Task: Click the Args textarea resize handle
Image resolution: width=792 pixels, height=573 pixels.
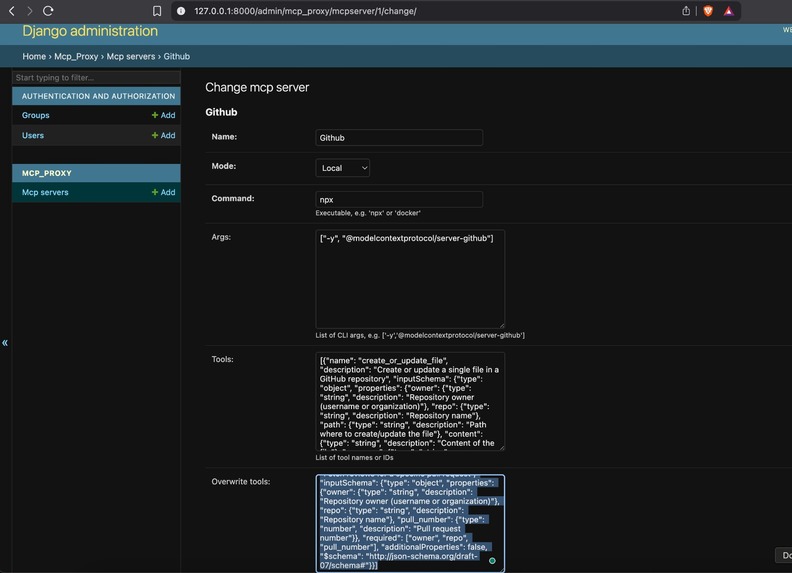Action: [502, 325]
